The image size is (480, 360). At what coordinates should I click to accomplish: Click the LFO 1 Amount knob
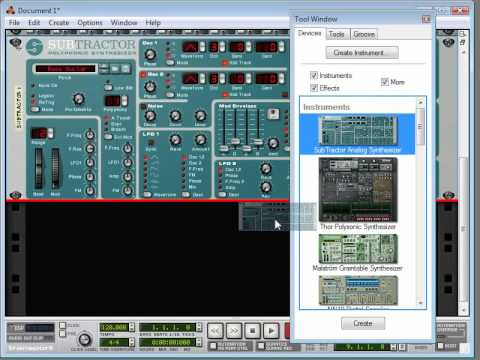tap(200, 140)
